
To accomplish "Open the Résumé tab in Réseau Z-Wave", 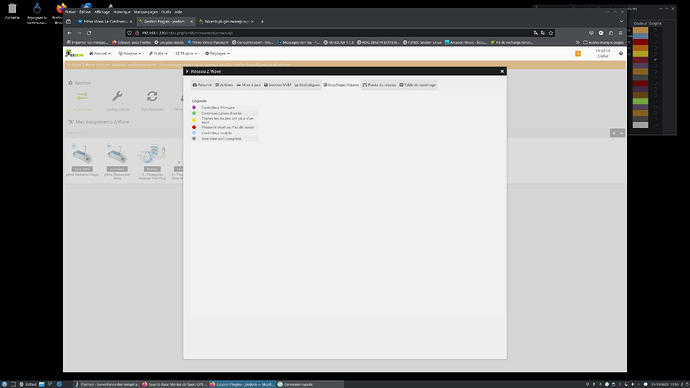I will [x=202, y=85].
